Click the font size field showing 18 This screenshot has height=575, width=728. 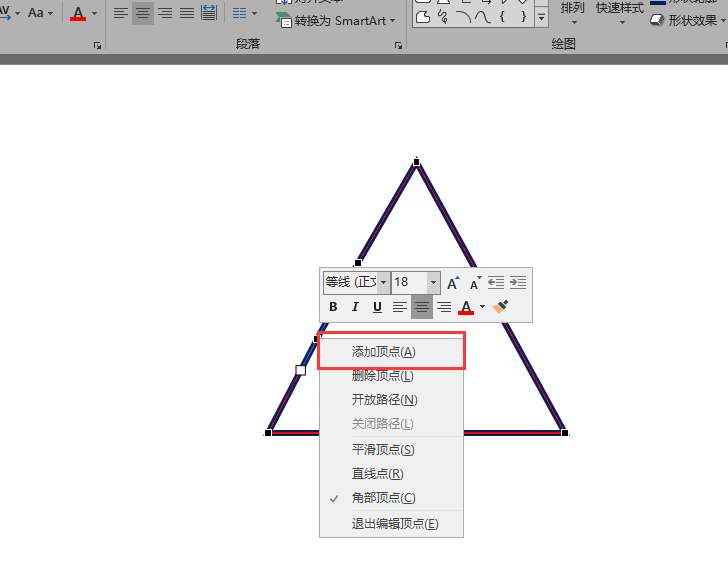click(x=410, y=282)
